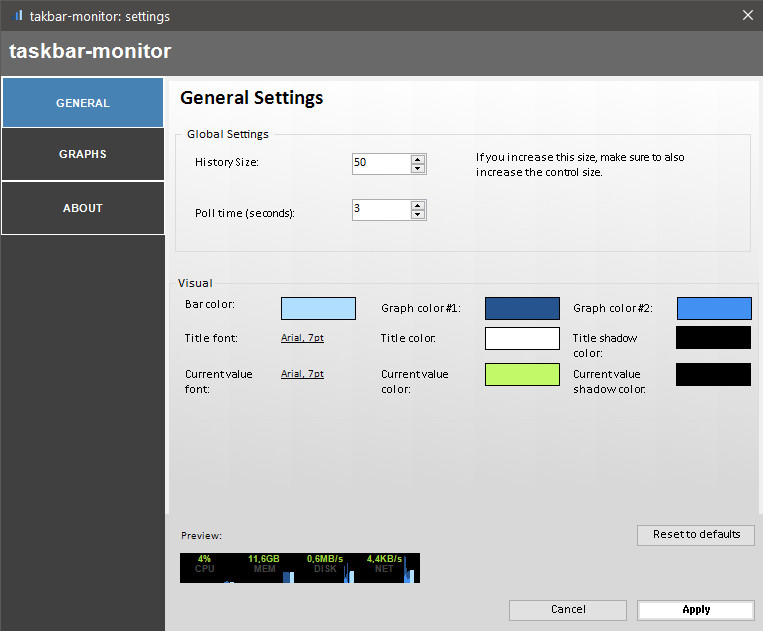Click the 'Bar color:' label
This screenshot has height=631, width=763.
tap(210, 305)
